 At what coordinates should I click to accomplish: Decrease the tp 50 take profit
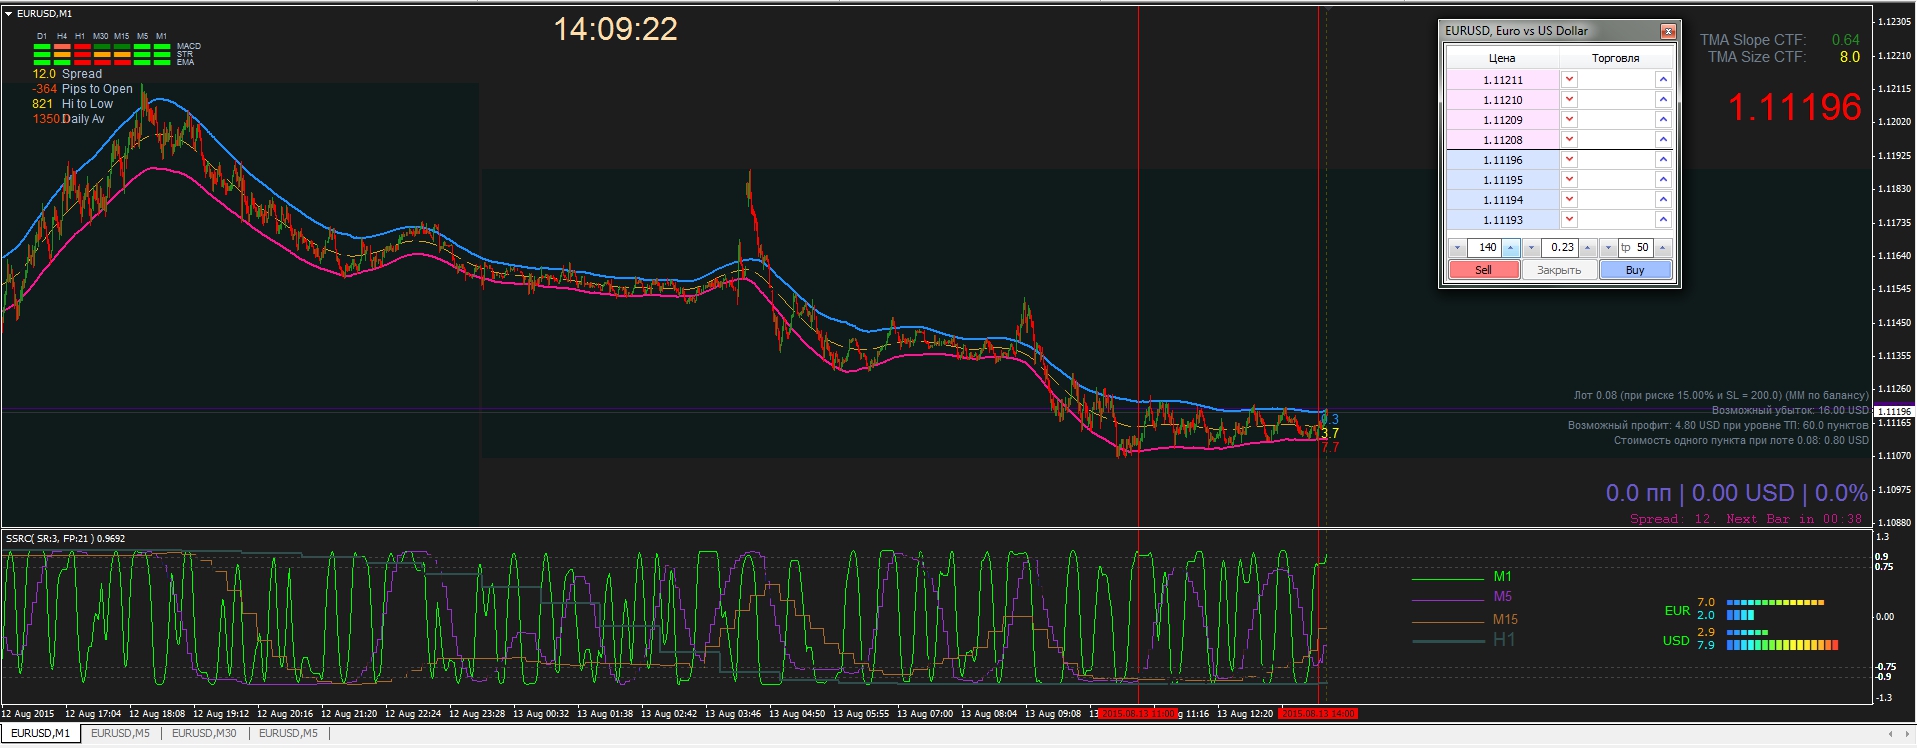pos(1608,248)
